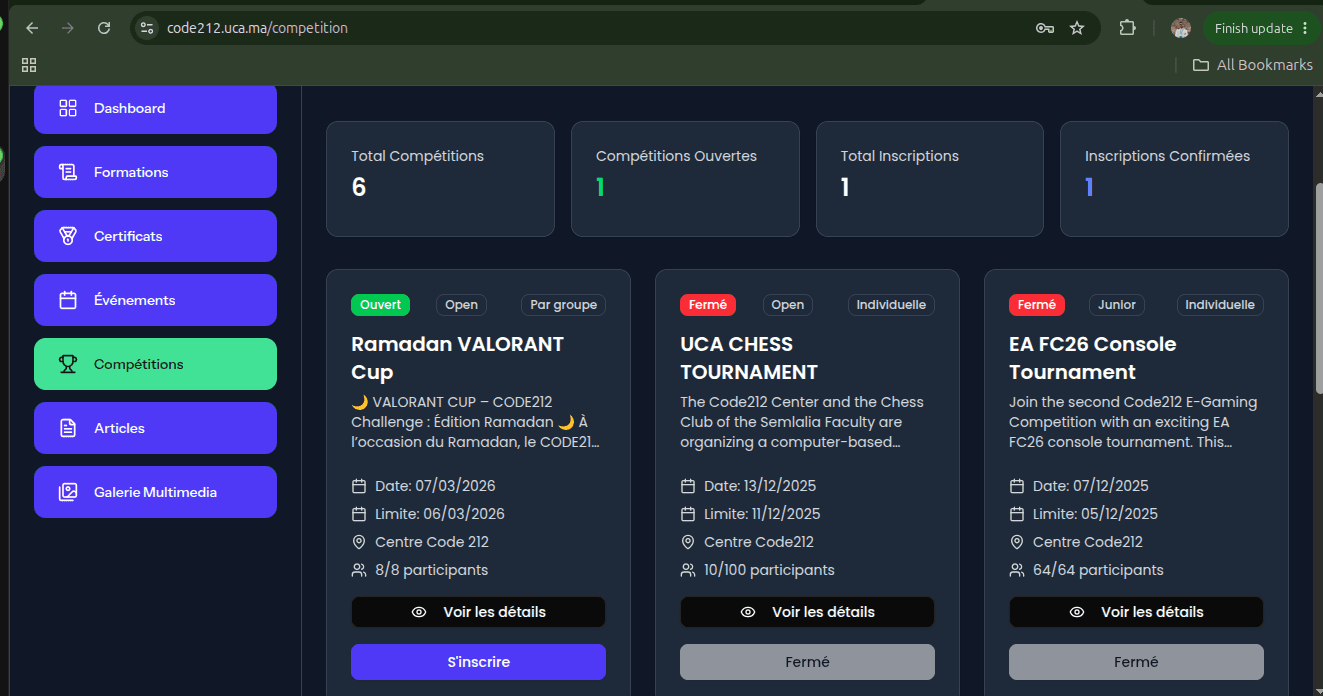
Task: Click the Total Inscriptions stat card
Action: coord(930,179)
